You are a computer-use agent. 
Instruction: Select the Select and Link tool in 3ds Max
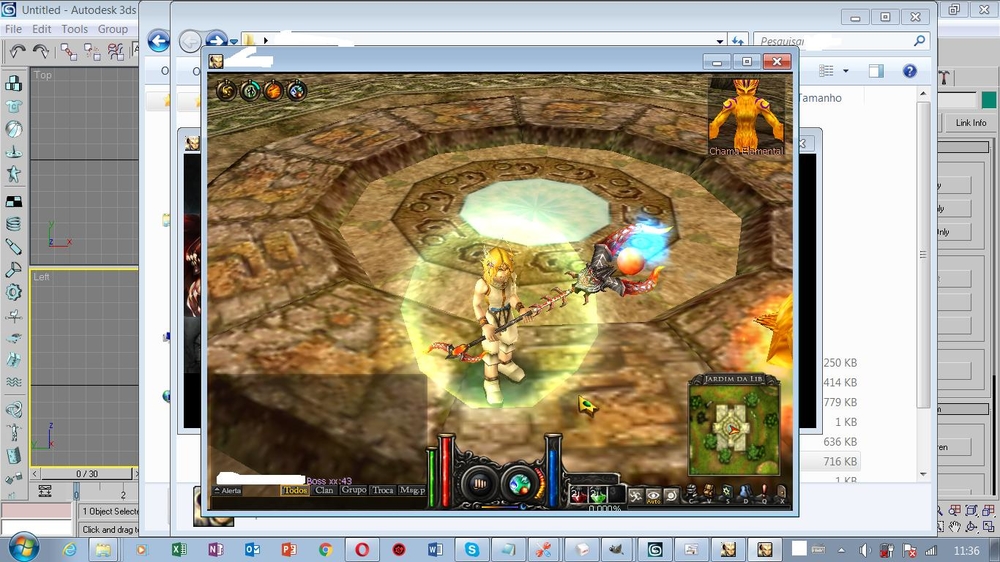pyautogui.click(x=68, y=52)
